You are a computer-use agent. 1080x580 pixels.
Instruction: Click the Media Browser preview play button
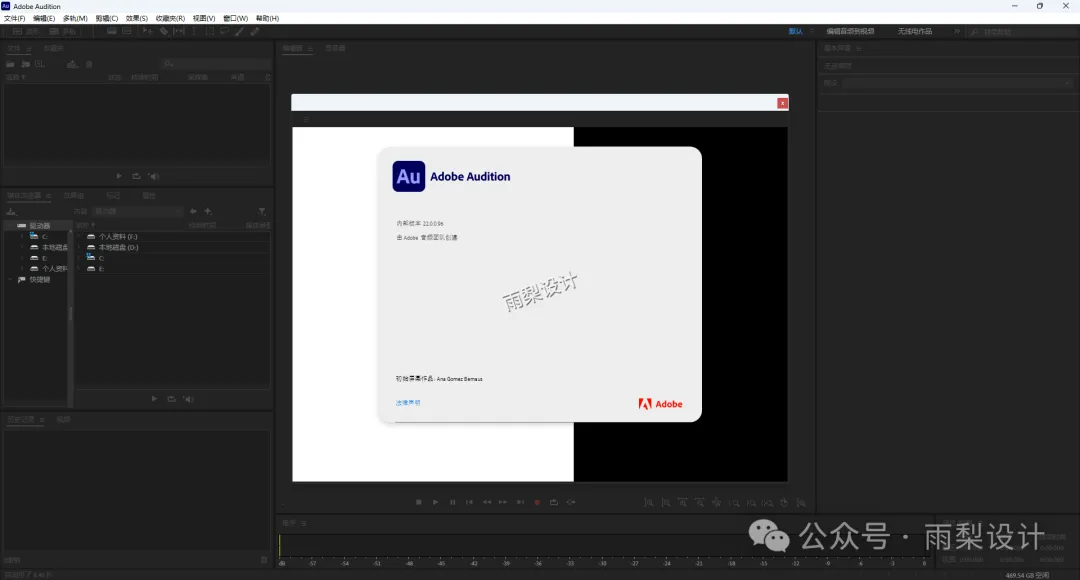pyautogui.click(x=154, y=399)
